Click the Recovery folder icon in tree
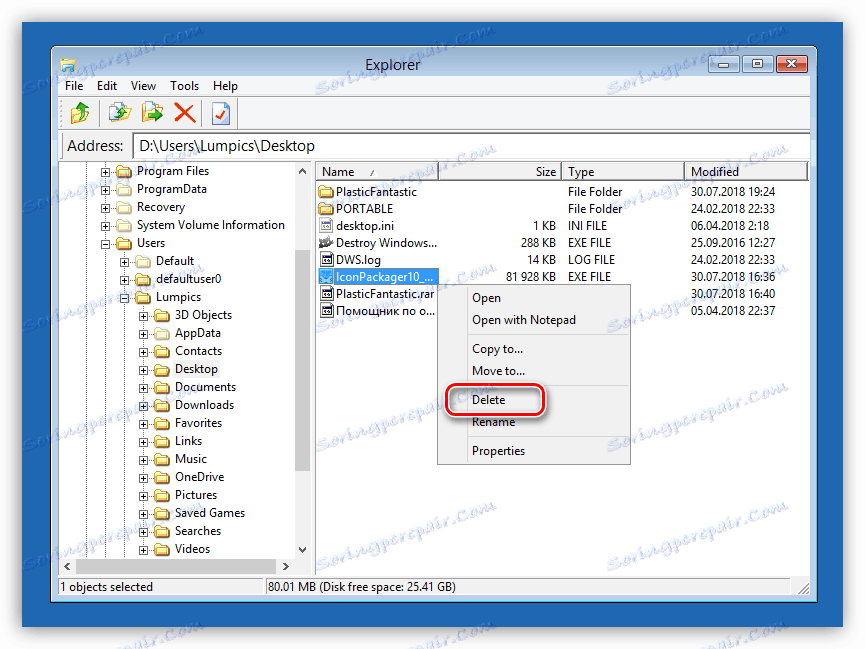This screenshot has width=865, height=649. click(x=124, y=208)
